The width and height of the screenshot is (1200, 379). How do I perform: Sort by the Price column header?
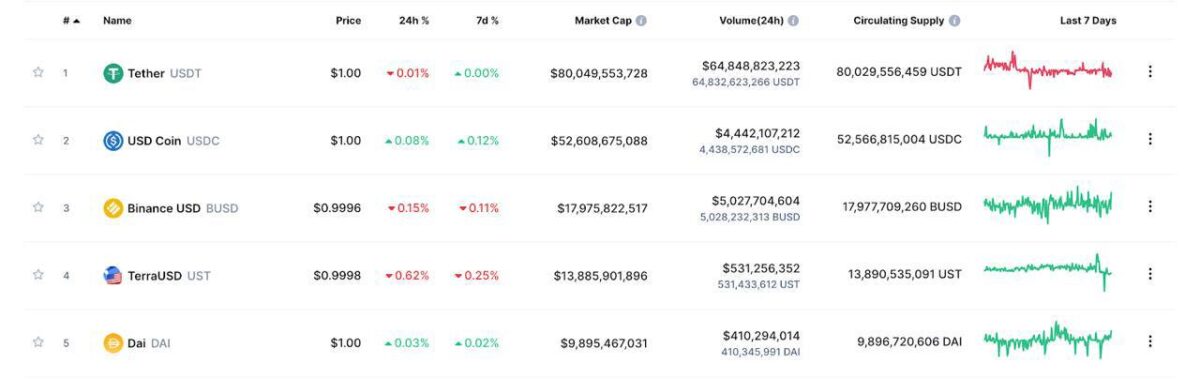(x=348, y=20)
